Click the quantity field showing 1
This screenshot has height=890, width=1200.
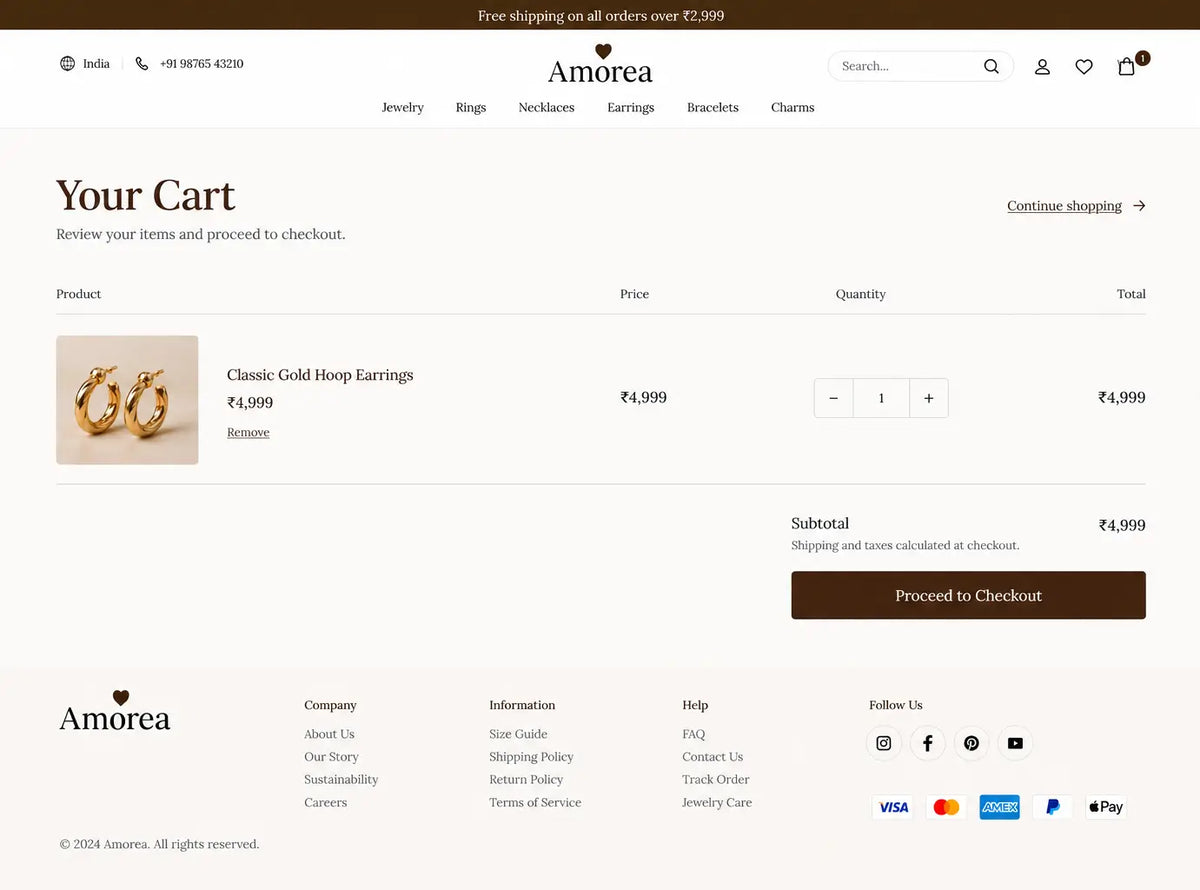[881, 398]
